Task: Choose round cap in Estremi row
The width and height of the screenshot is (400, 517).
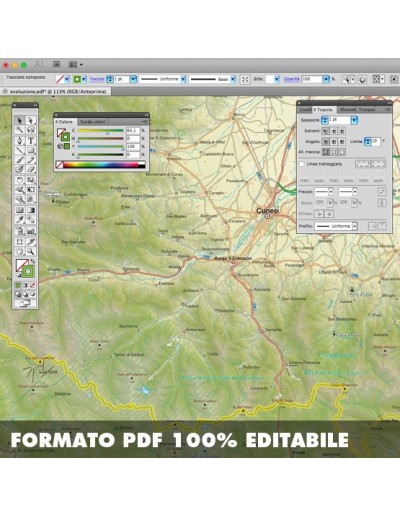Action: (334, 131)
